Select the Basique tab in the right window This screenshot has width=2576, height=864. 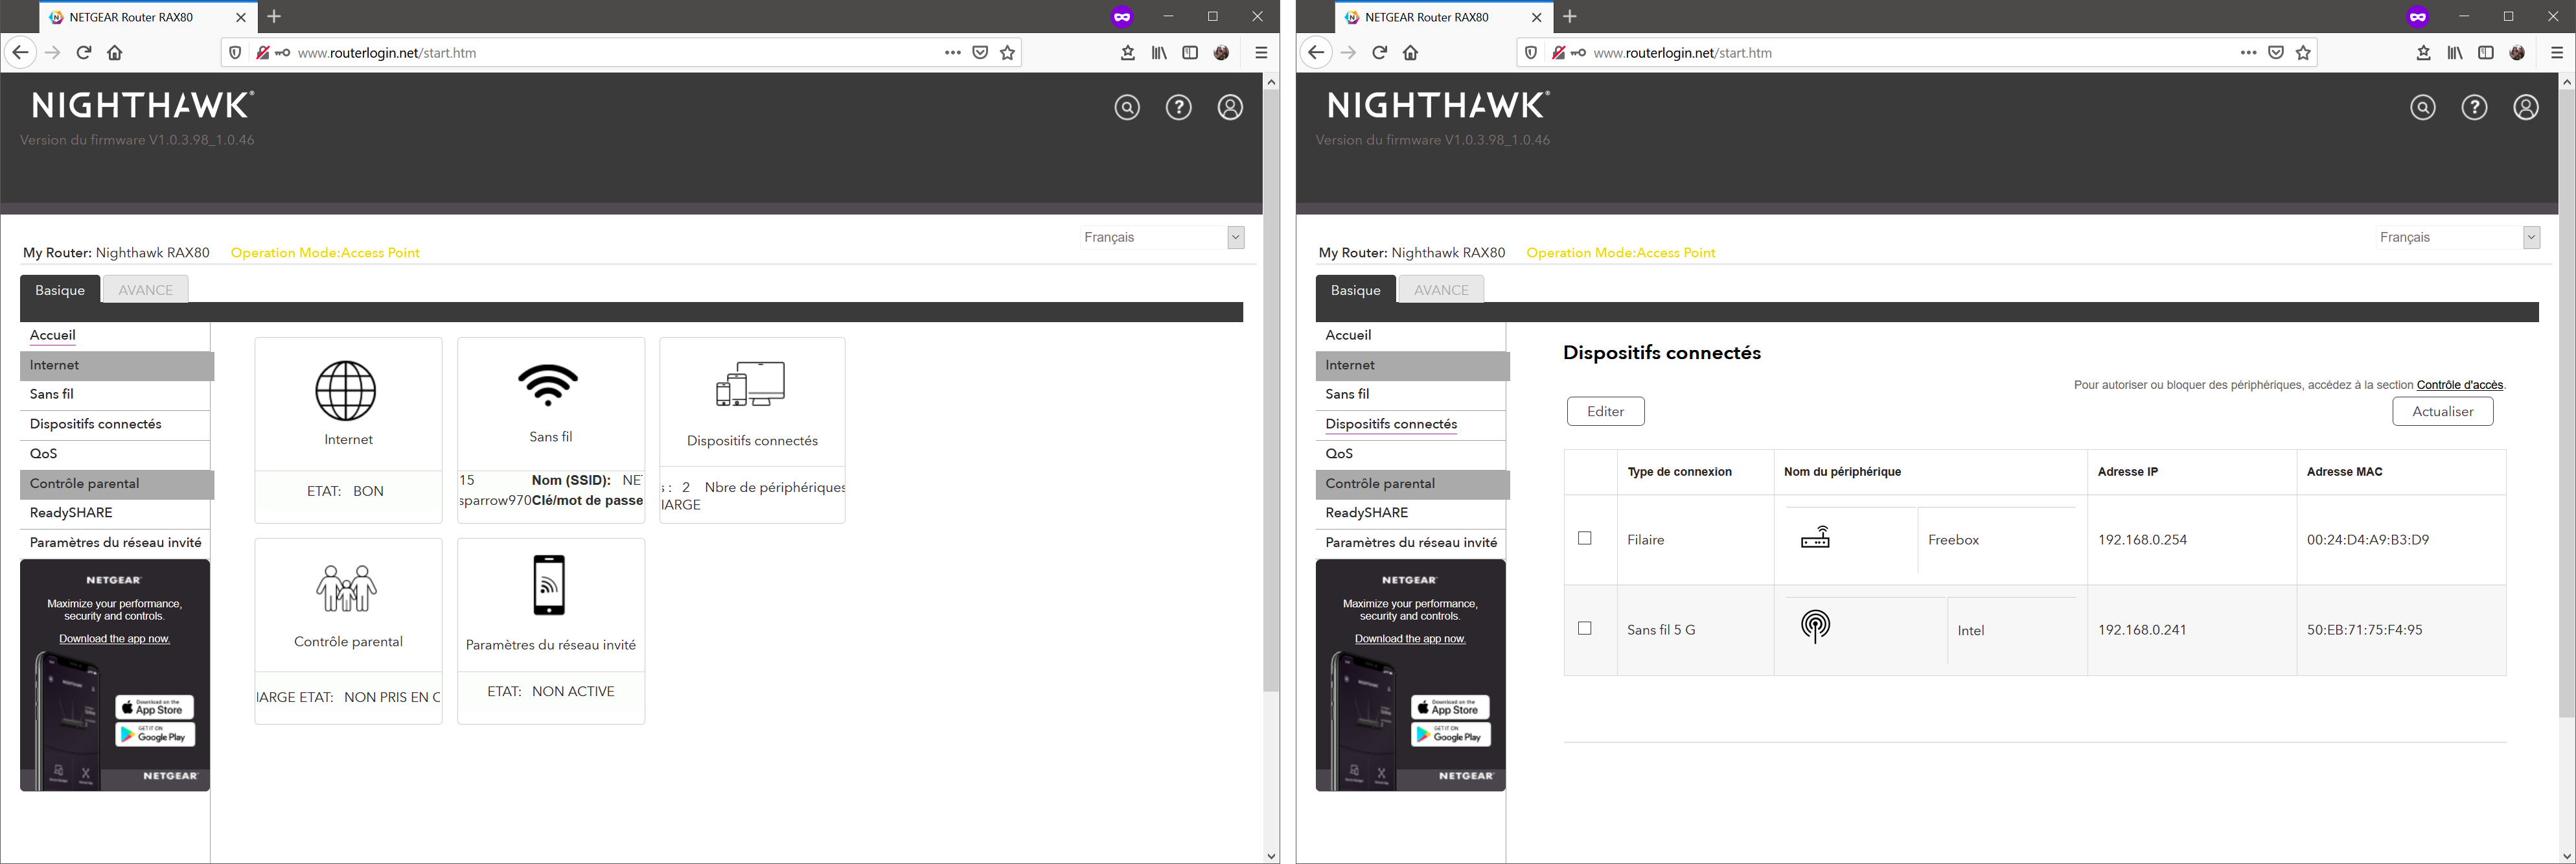(1356, 290)
